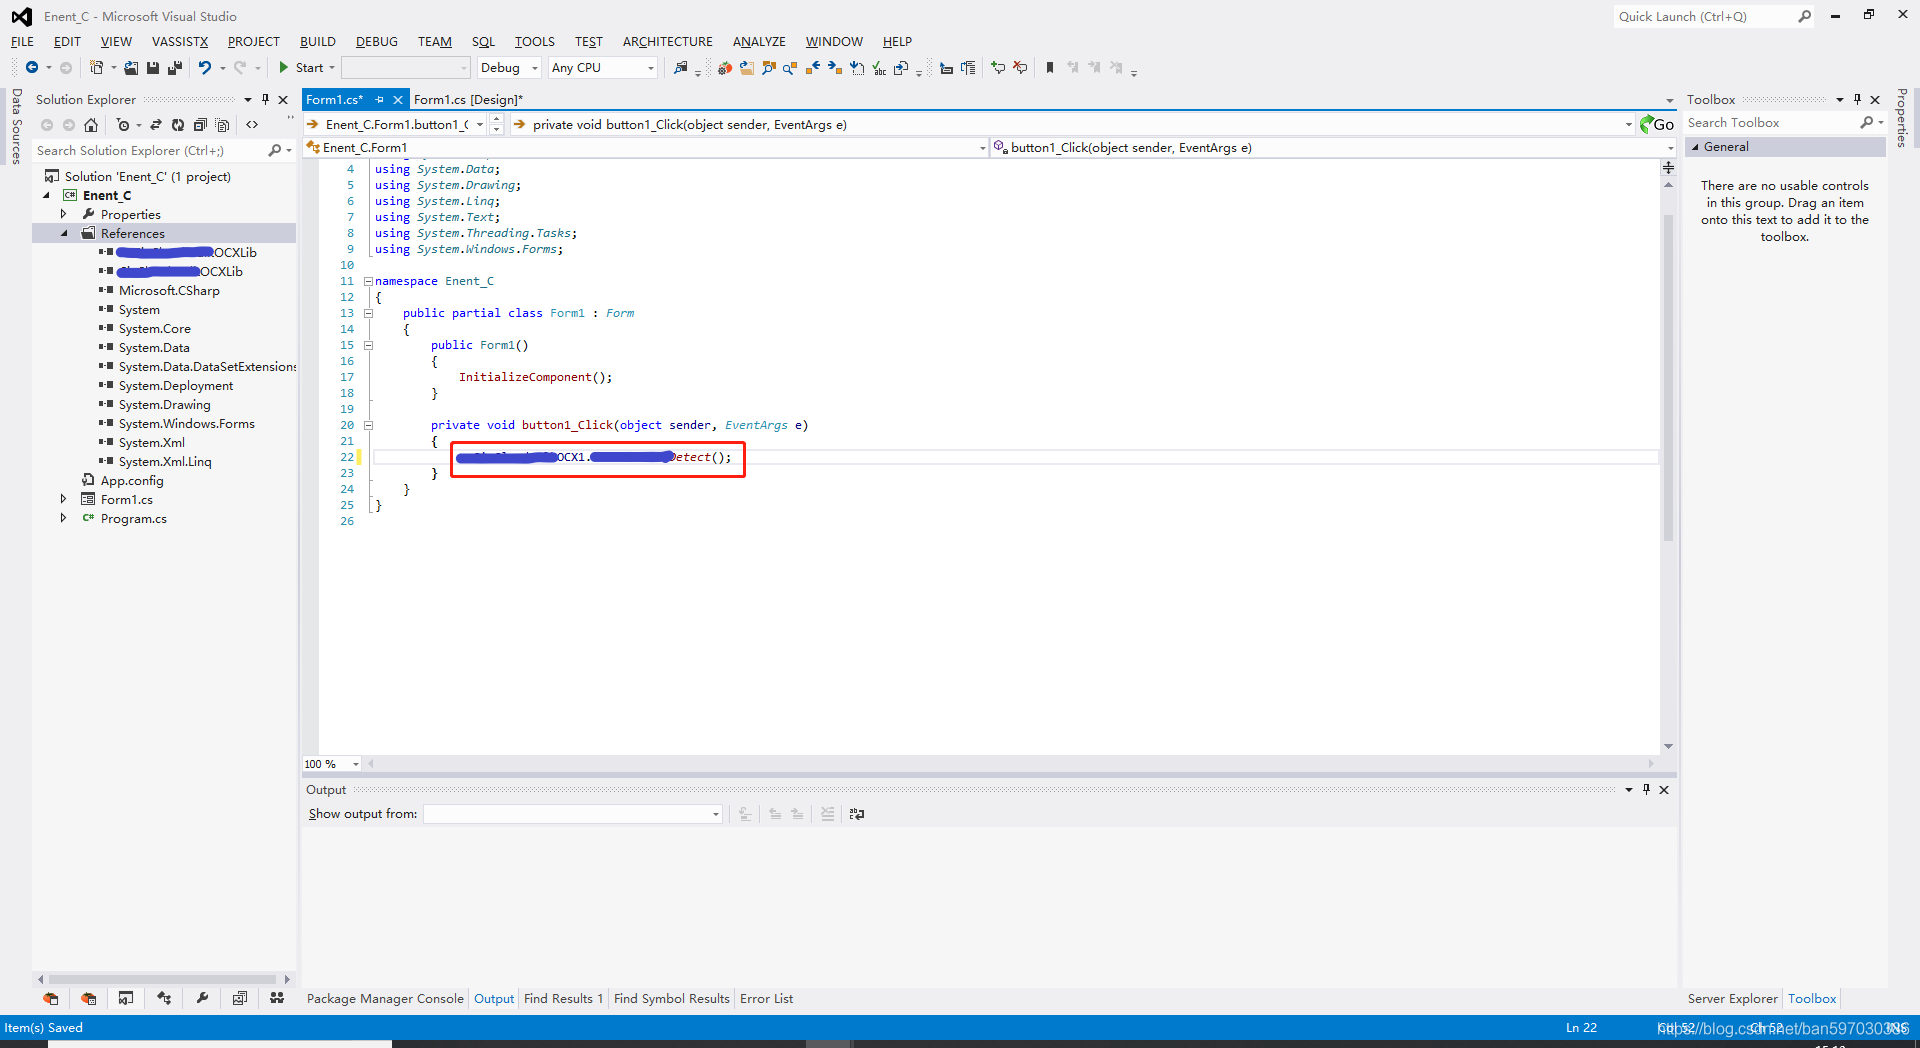Collapse the namespace Enent_C outline toggle
The image size is (1920, 1048).
point(368,281)
